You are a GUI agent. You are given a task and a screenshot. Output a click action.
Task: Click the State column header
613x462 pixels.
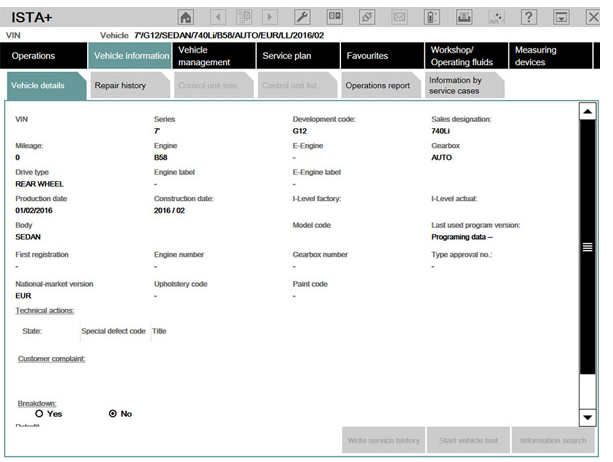pyautogui.click(x=32, y=331)
